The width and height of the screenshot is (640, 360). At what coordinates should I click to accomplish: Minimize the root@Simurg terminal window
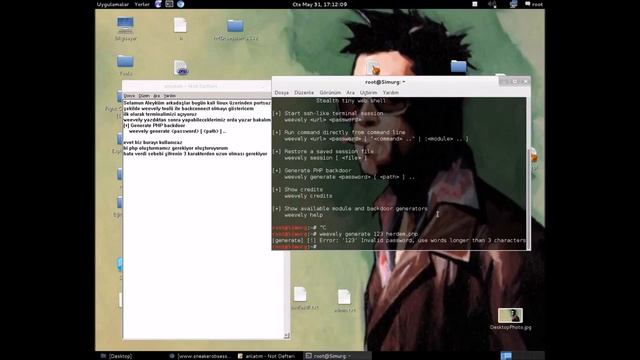[504, 82]
